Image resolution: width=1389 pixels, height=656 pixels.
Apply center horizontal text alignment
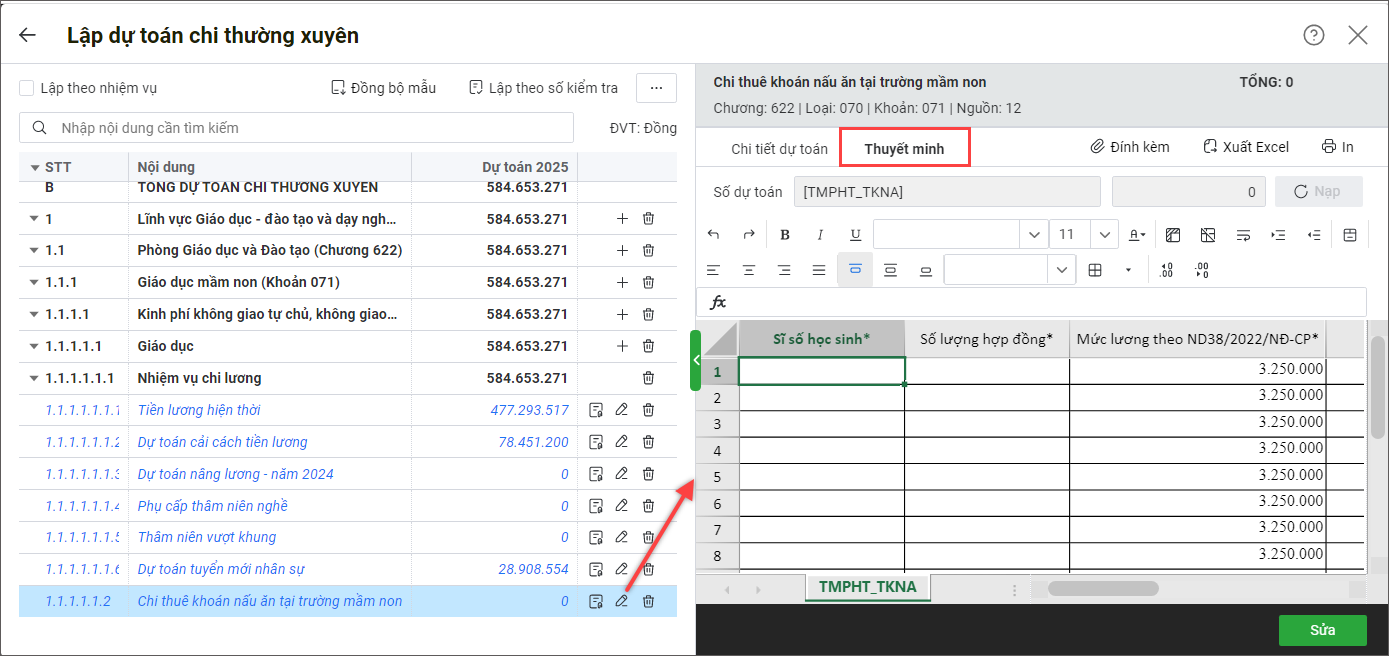click(x=748, y=270)
